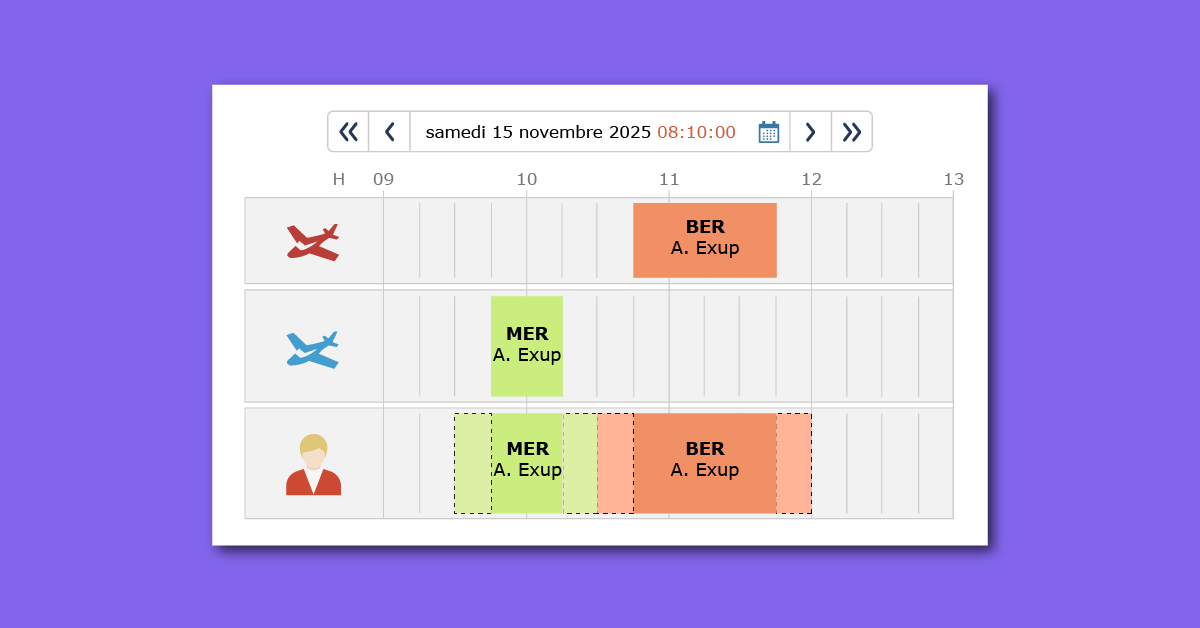This screenshot has height=628, width=1200.
Task: Select the red airplane resource icon
Action: point(313,242)
